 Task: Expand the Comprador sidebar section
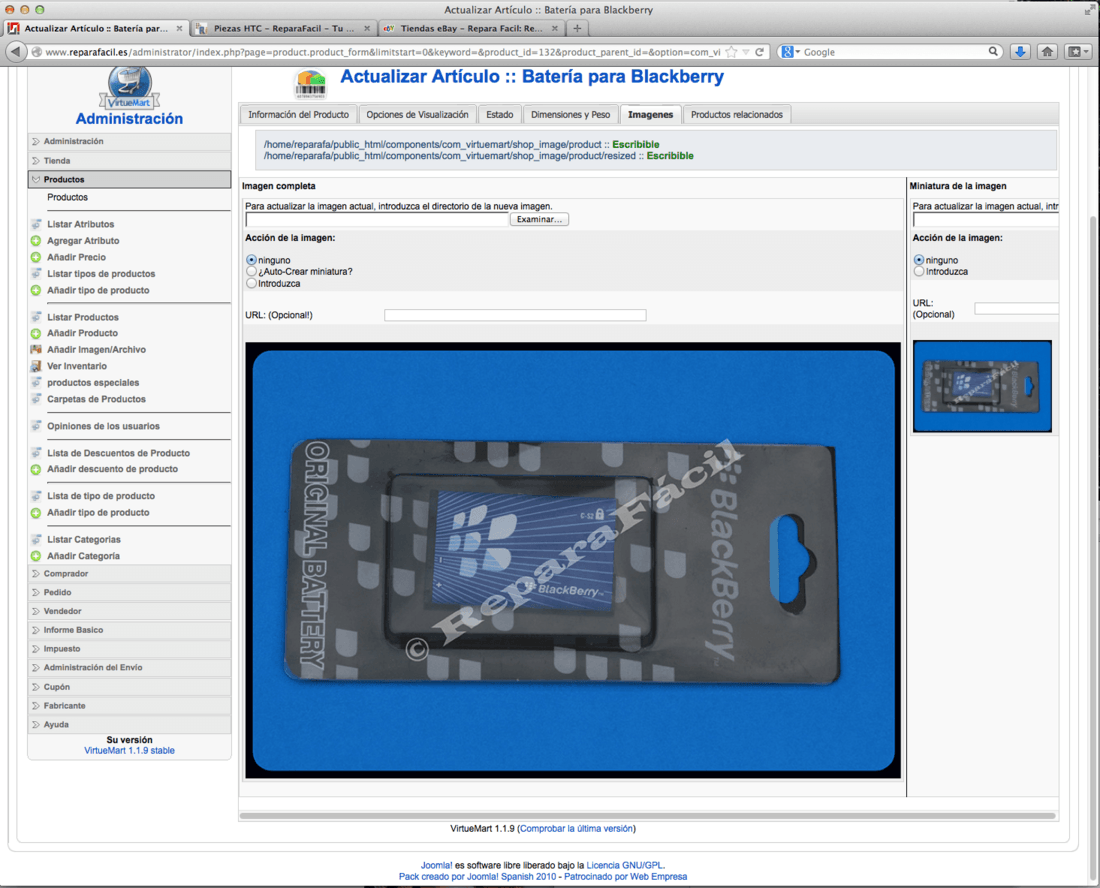tap(130, 574)
